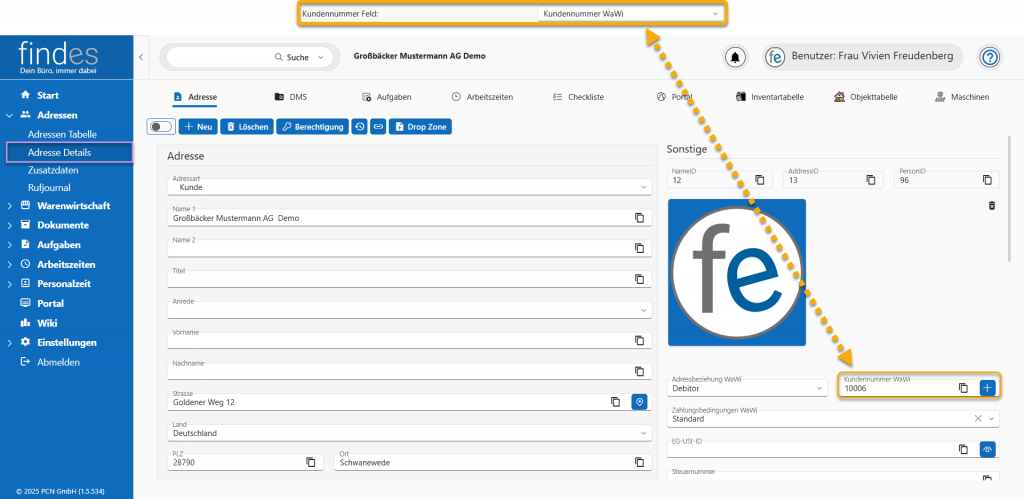Click map location icon beside Strasse field

coord(640,402)
